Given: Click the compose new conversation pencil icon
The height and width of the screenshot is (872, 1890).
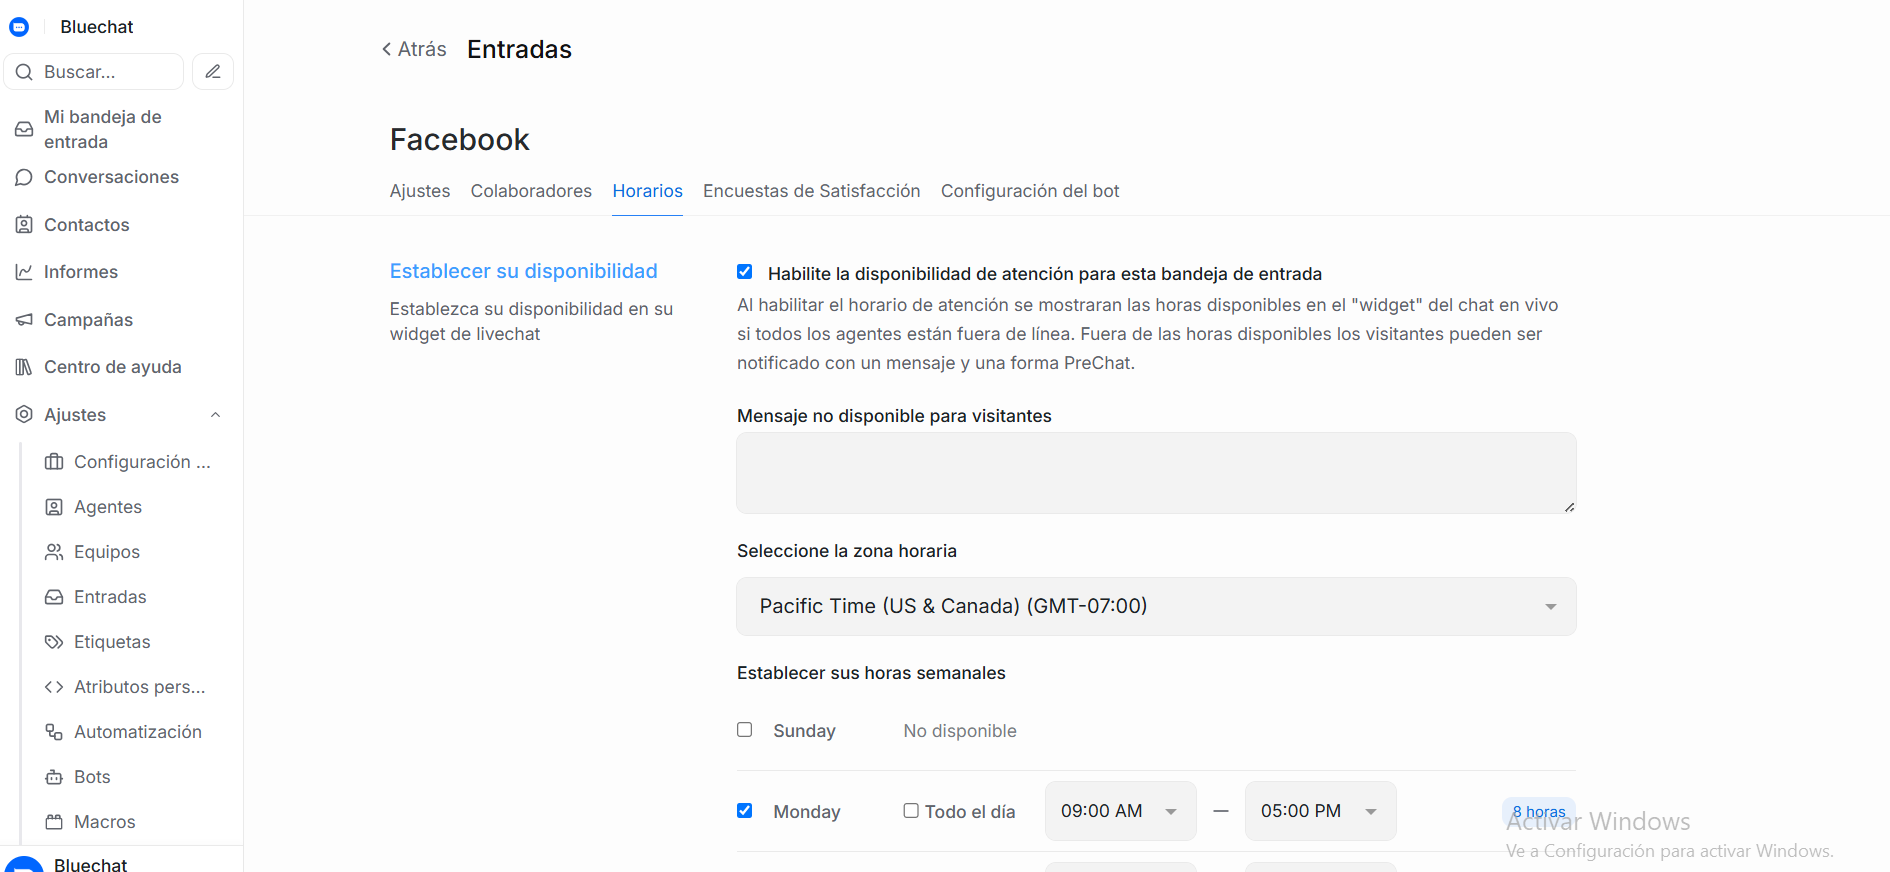Looking at the screenshot, I should 213,72.
